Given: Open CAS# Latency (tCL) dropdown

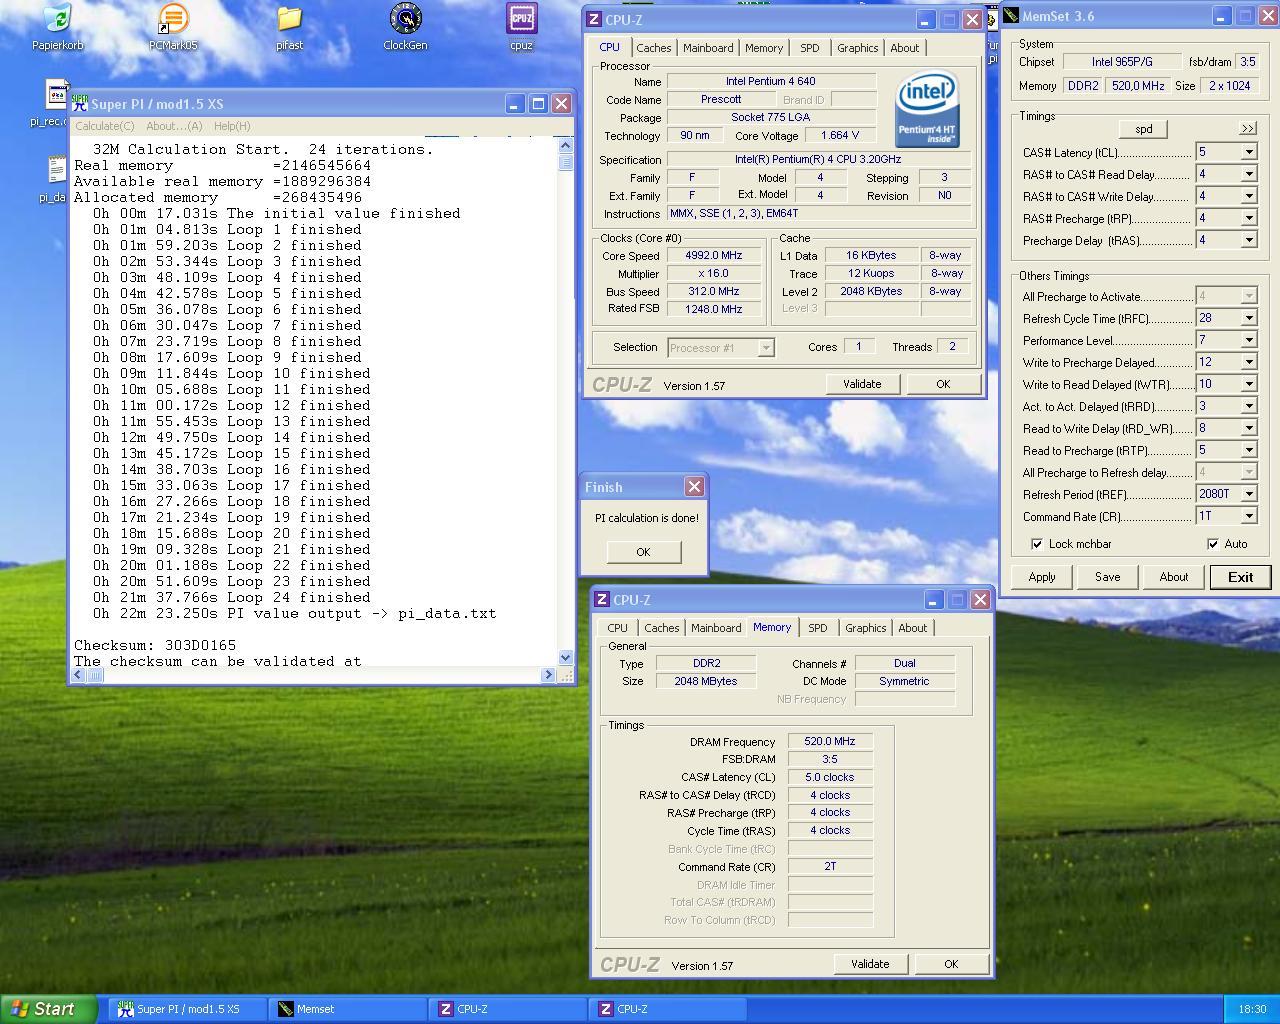Looking at the screenshot, I should click(1249, 152).
